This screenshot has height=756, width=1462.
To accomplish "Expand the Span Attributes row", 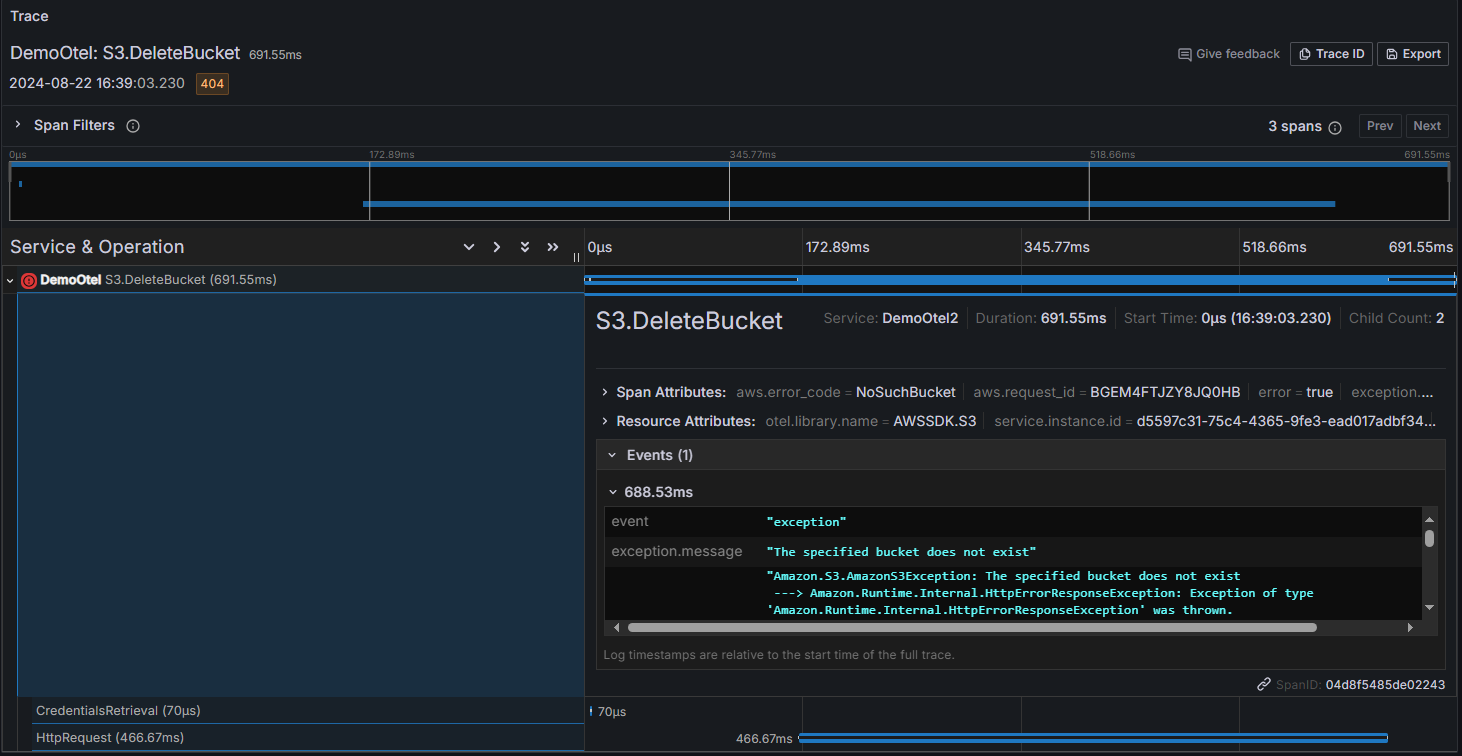I will tap(605, 392).
